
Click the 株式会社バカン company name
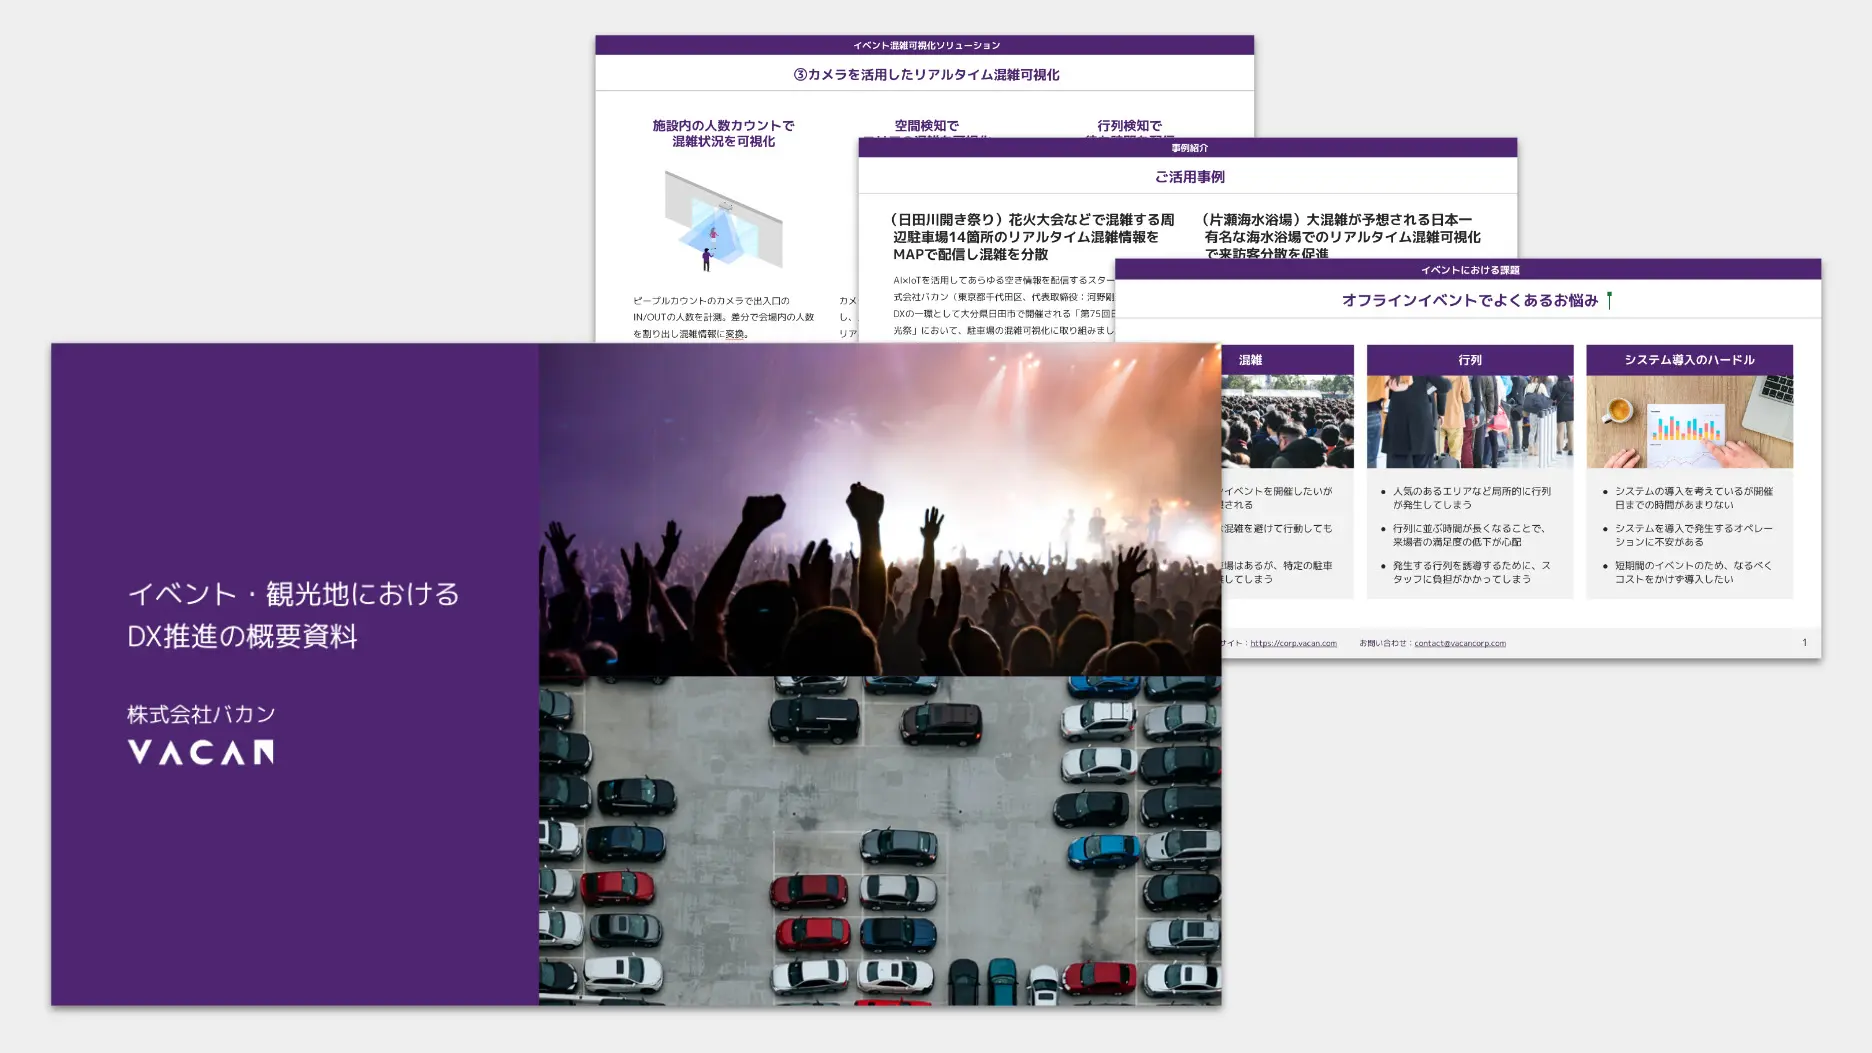201,714
